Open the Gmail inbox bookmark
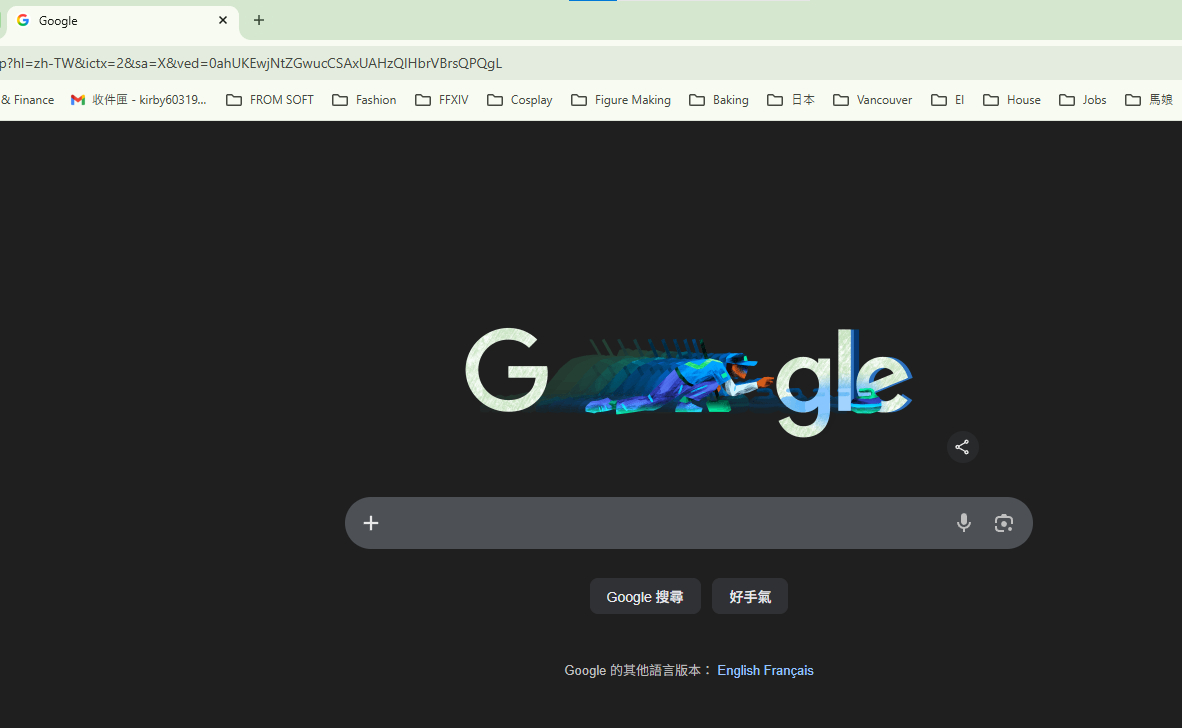 [x=139, y=100]
